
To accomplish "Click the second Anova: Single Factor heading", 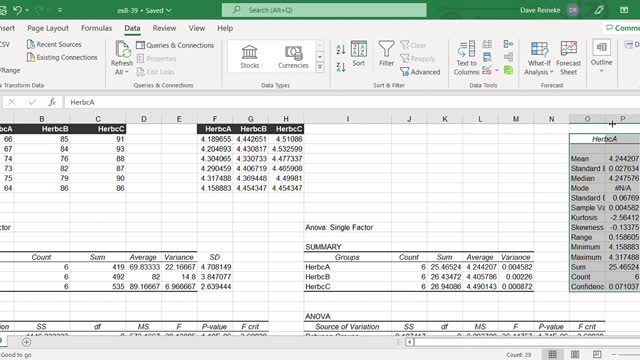I will pyautogui.click(x=339, y=227).
